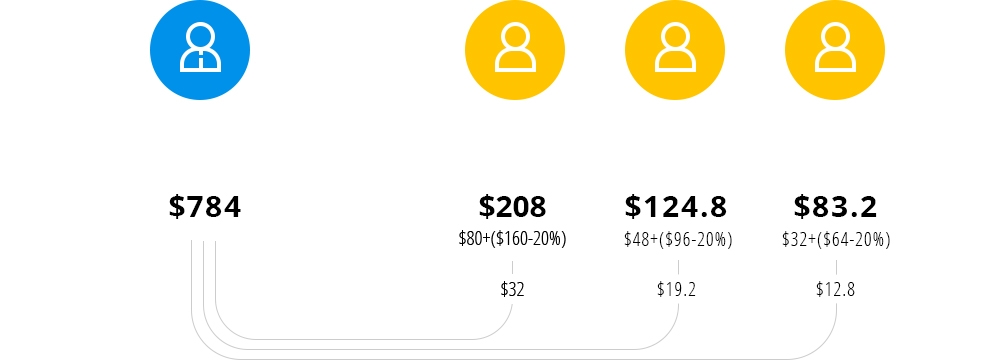Image resolution: width=990 pixels, height=360 pixels.
Task: Click the $12.8 commission value
Action: [x=835, y=289]
